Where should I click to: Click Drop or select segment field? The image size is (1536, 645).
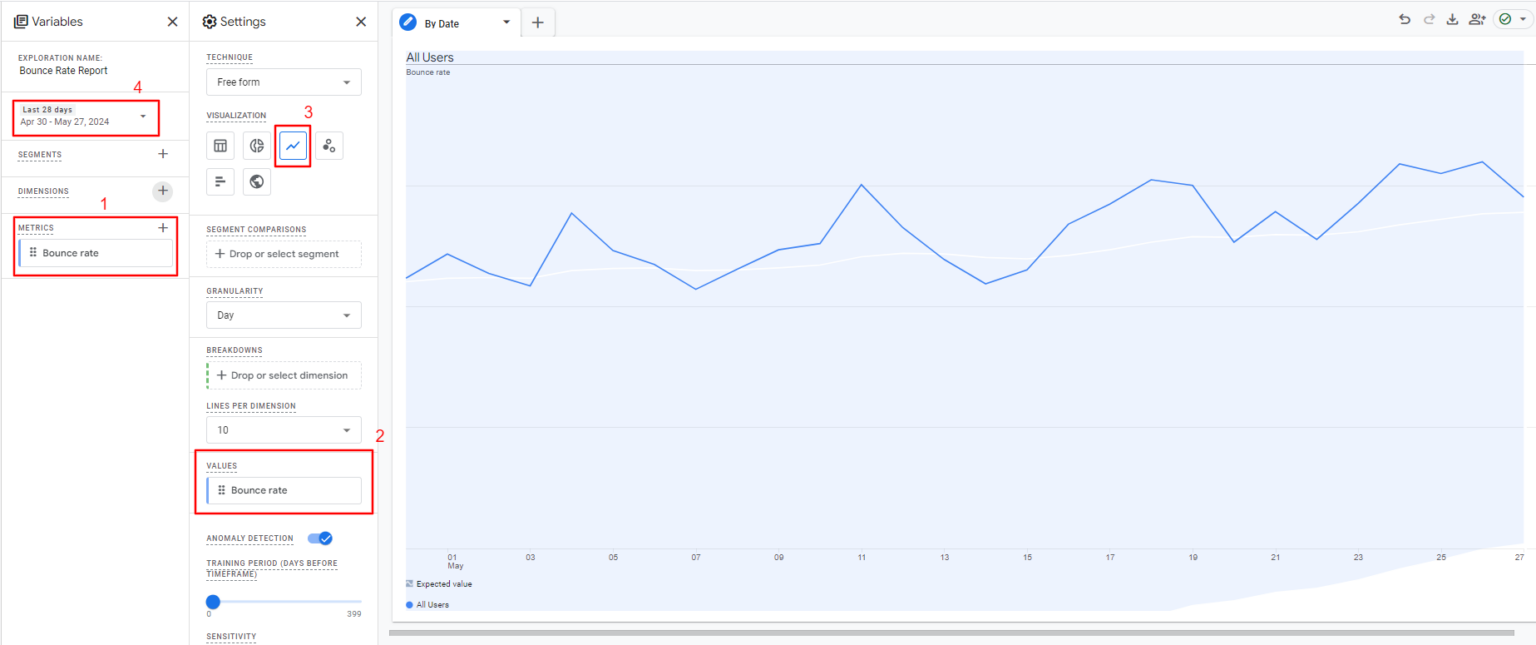[283, 253]
